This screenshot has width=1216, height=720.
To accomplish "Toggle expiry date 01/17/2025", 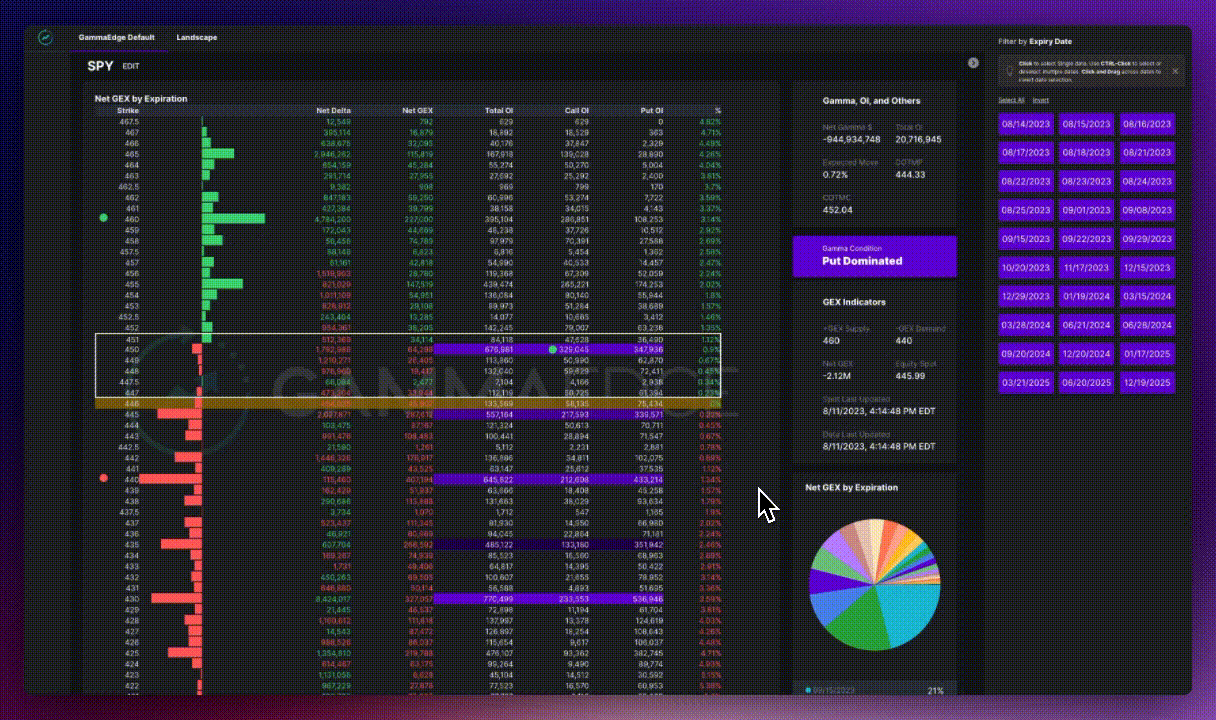I will point(1147,355).
